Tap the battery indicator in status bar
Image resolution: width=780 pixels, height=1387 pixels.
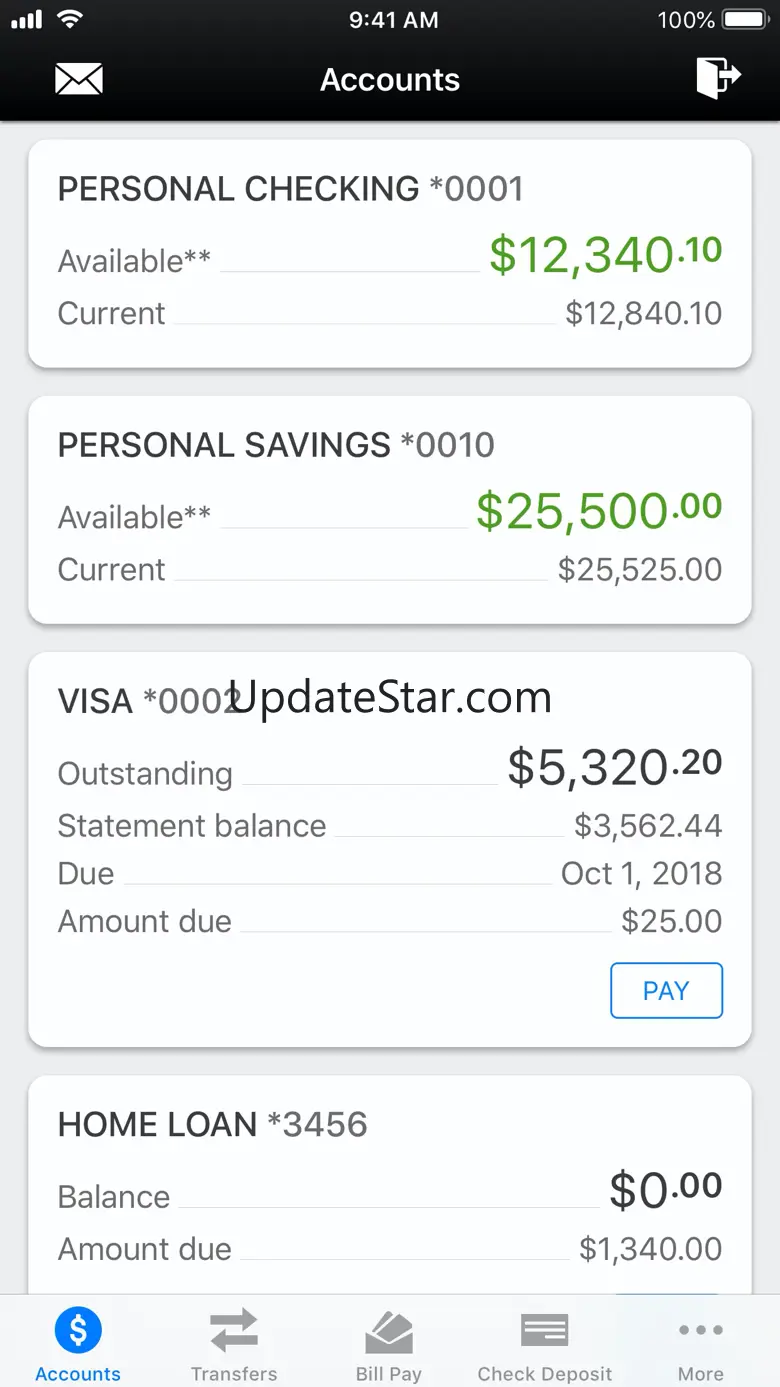tap(744, 20)
